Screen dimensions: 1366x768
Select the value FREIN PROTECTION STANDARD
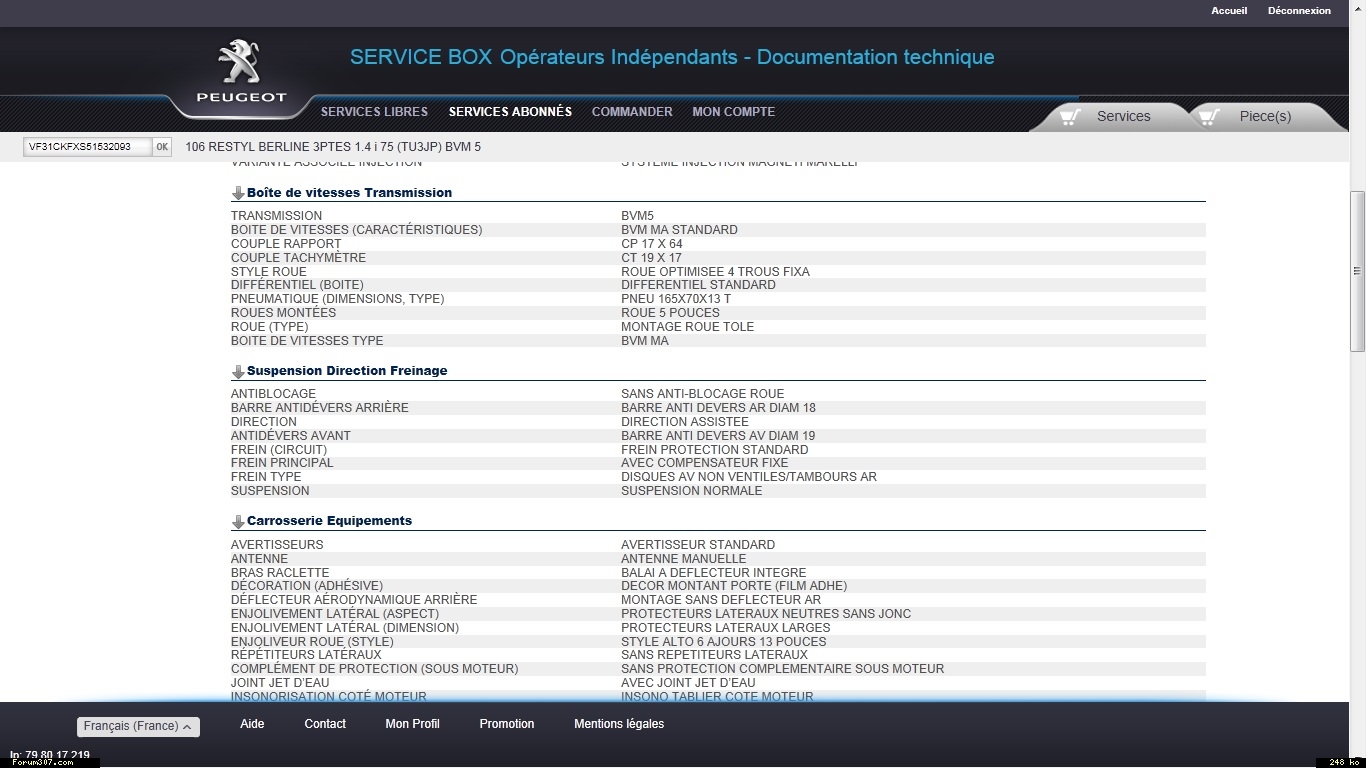click(x=714, y=450)
